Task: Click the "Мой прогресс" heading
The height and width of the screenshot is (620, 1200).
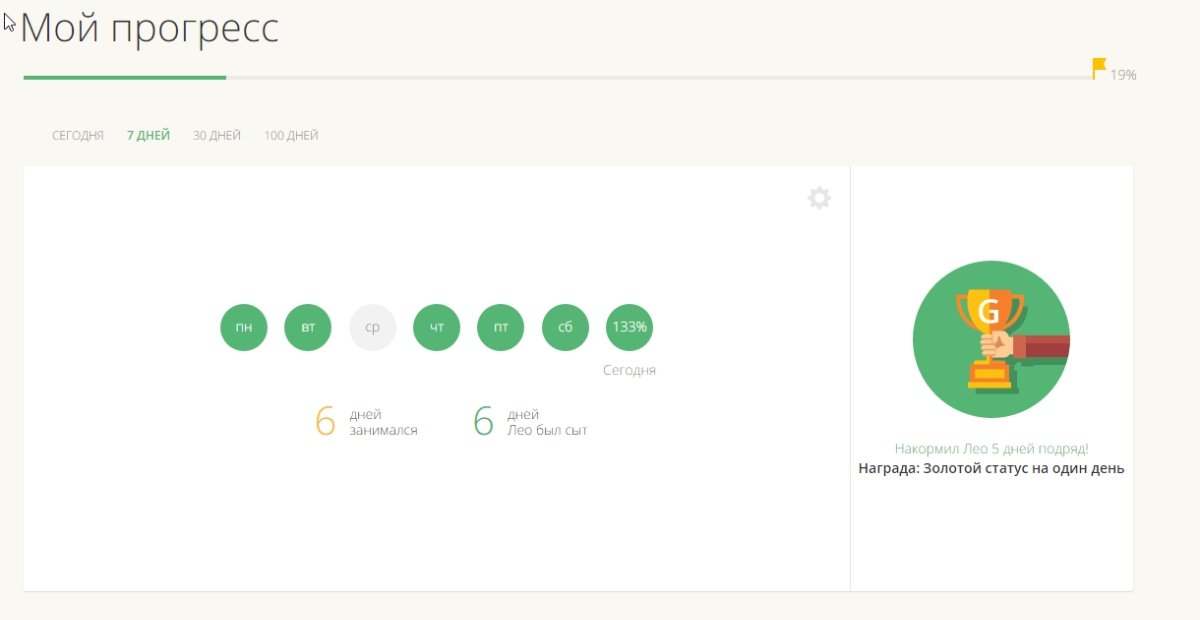Action: click(x=150, y=29)
